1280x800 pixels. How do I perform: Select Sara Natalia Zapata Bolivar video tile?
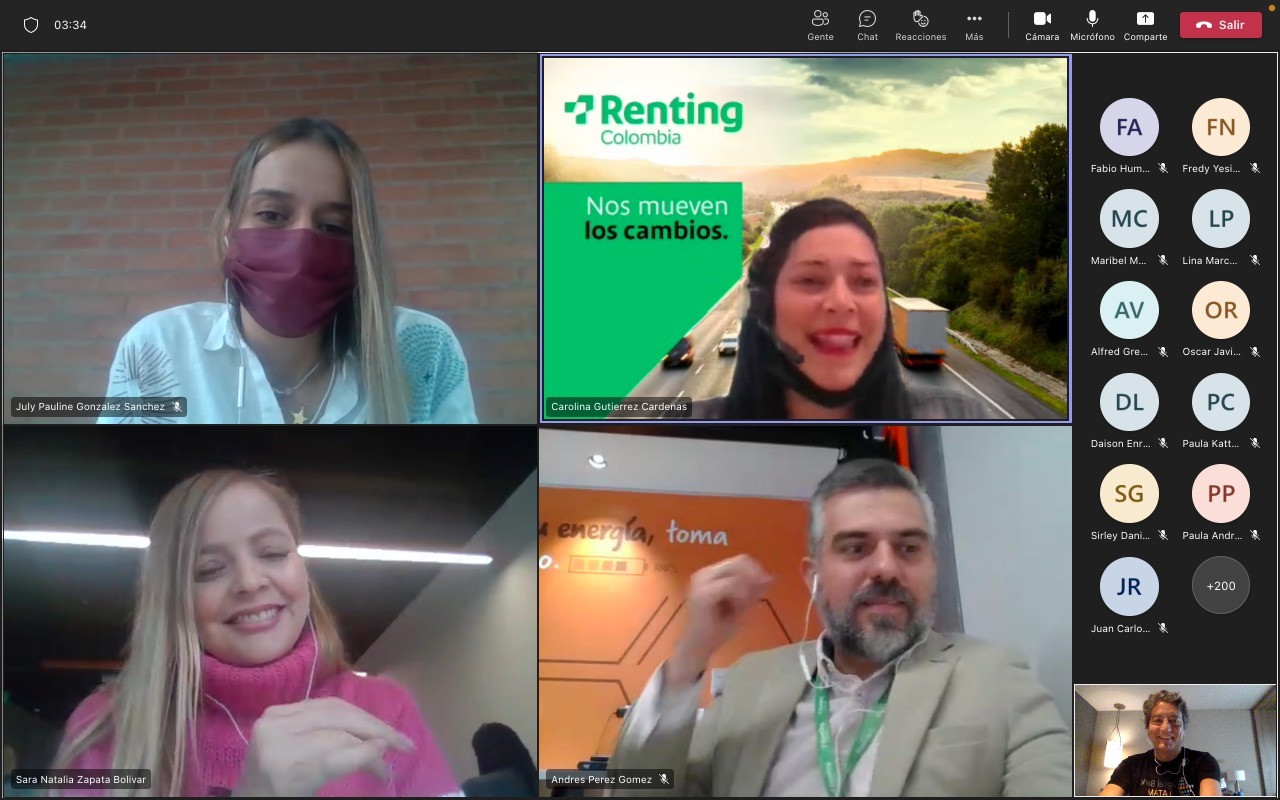270,610
